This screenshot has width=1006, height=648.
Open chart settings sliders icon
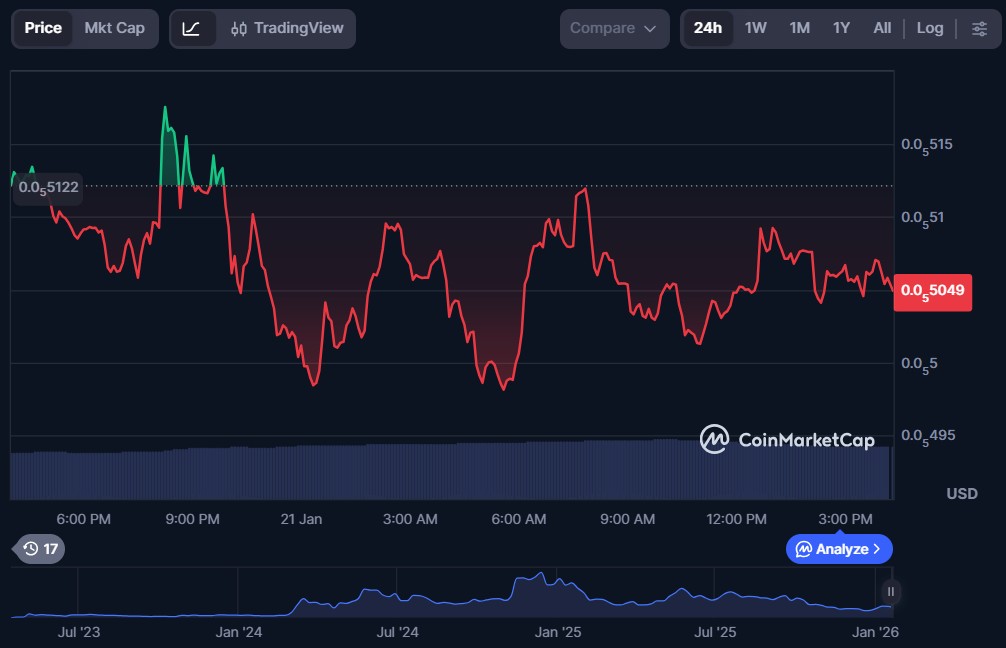tap(979, 29)
